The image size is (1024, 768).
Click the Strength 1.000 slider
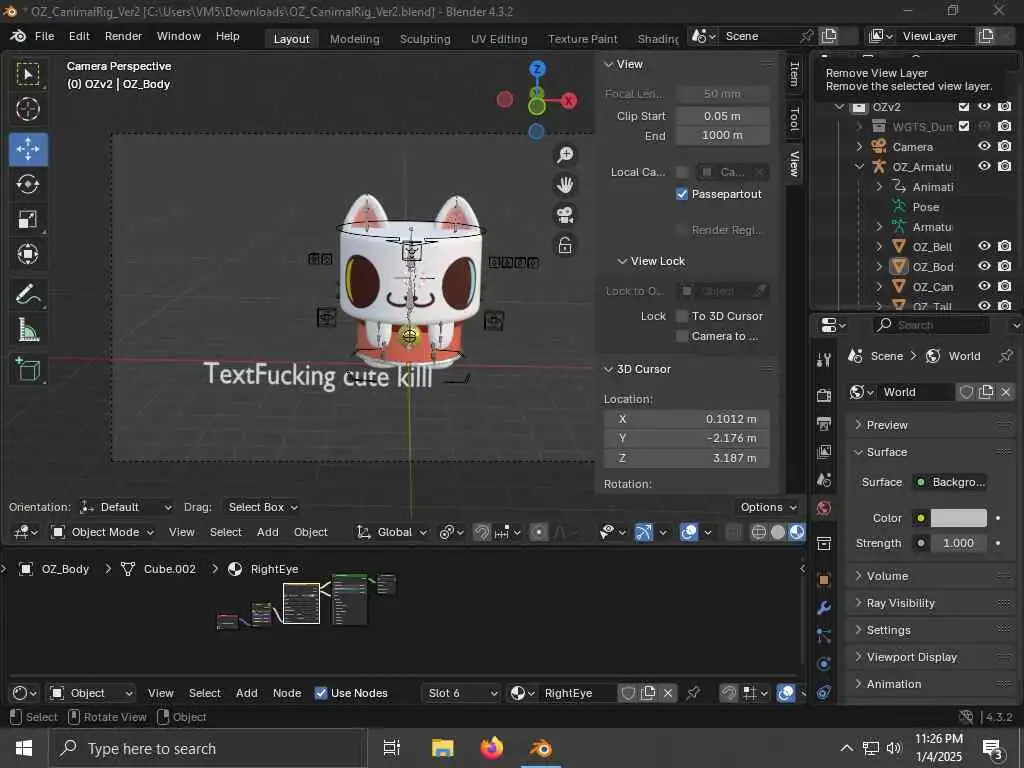[958, 543]
